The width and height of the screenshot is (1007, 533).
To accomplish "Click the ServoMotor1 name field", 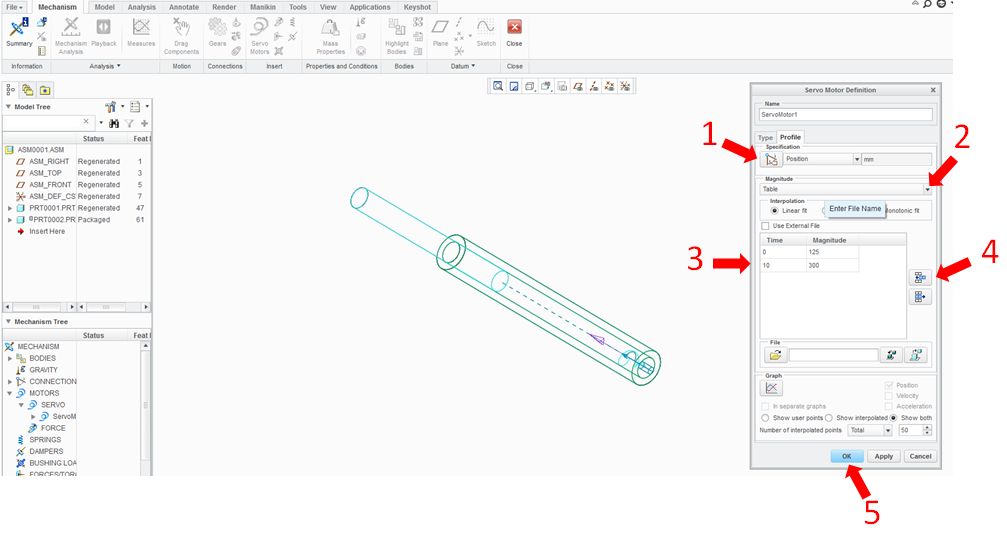I will [845, 114].
